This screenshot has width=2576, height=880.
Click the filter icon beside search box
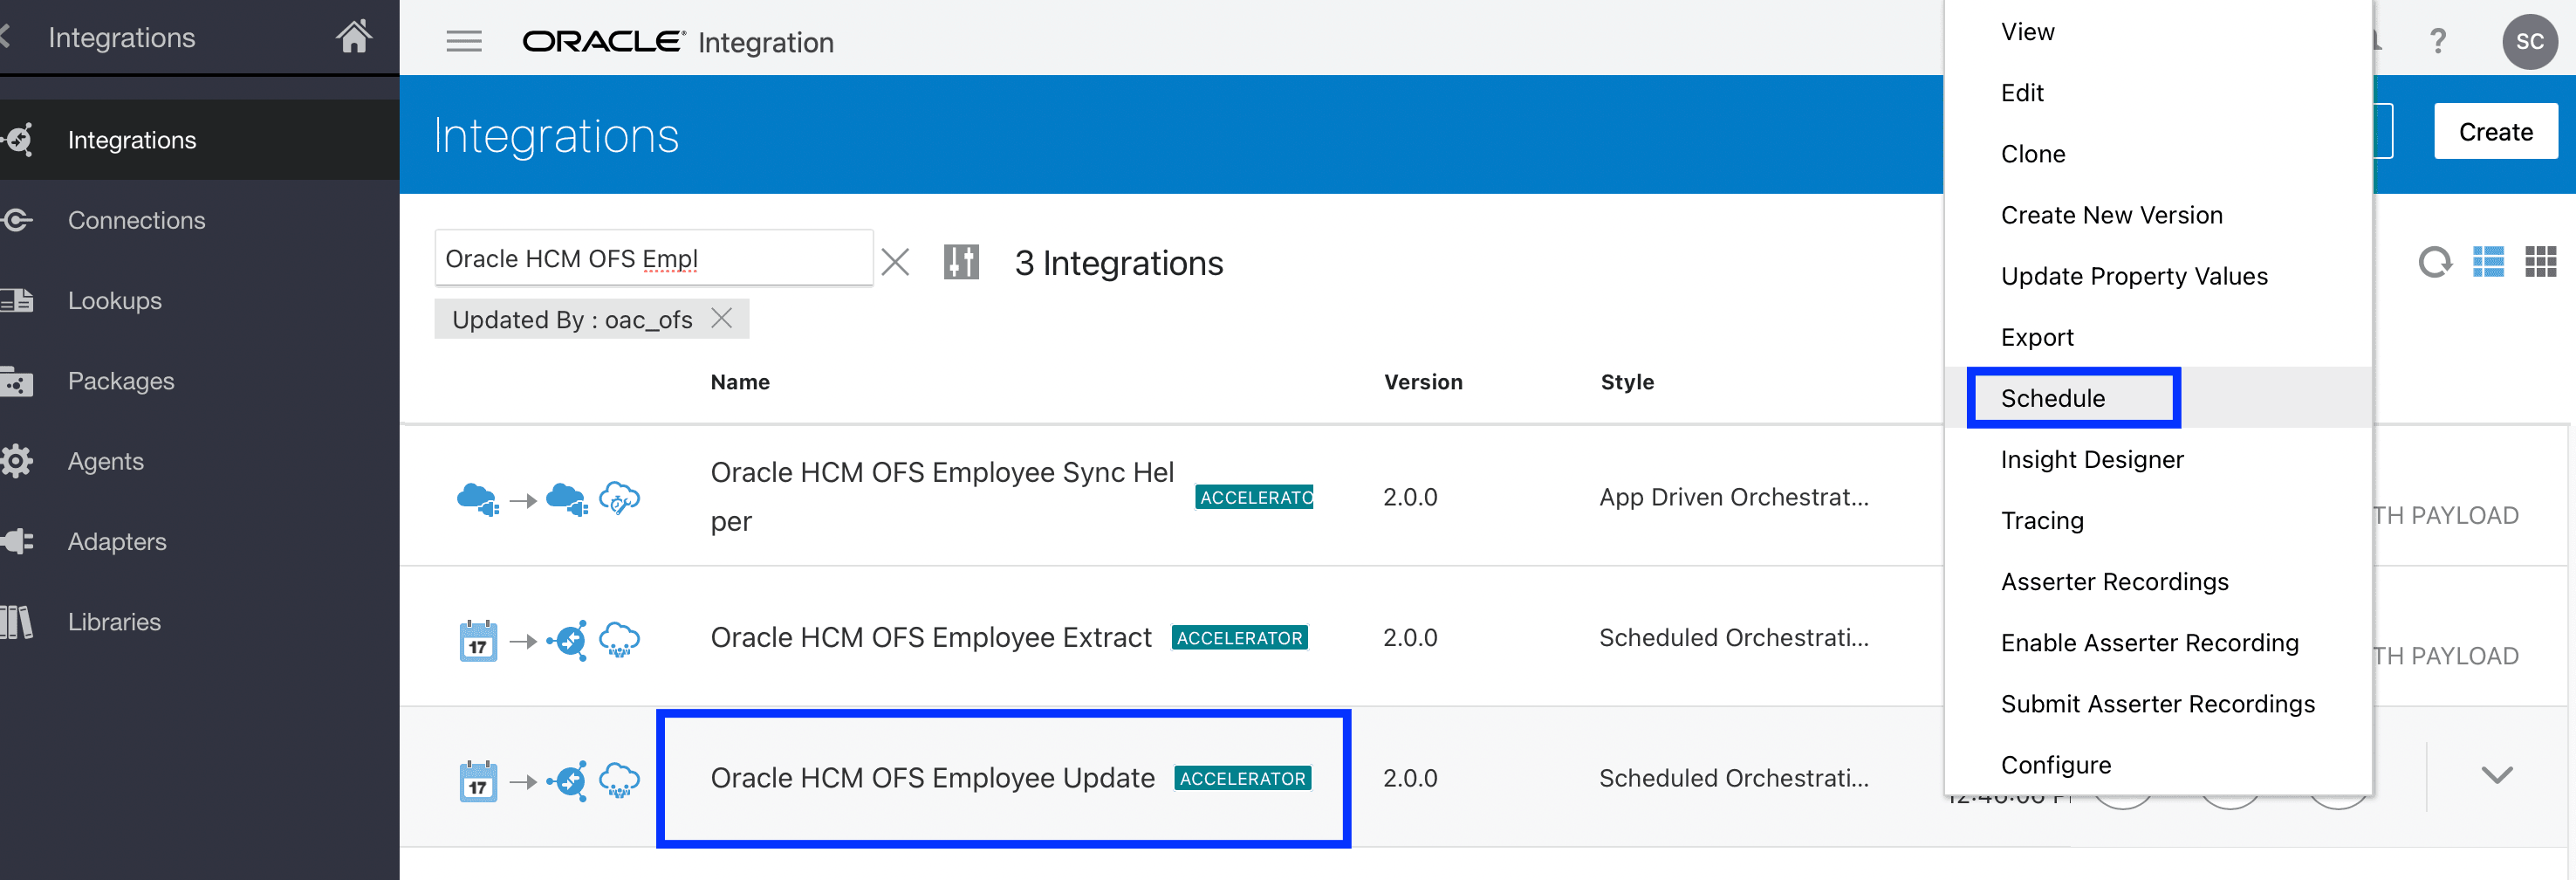pos(960,262)
